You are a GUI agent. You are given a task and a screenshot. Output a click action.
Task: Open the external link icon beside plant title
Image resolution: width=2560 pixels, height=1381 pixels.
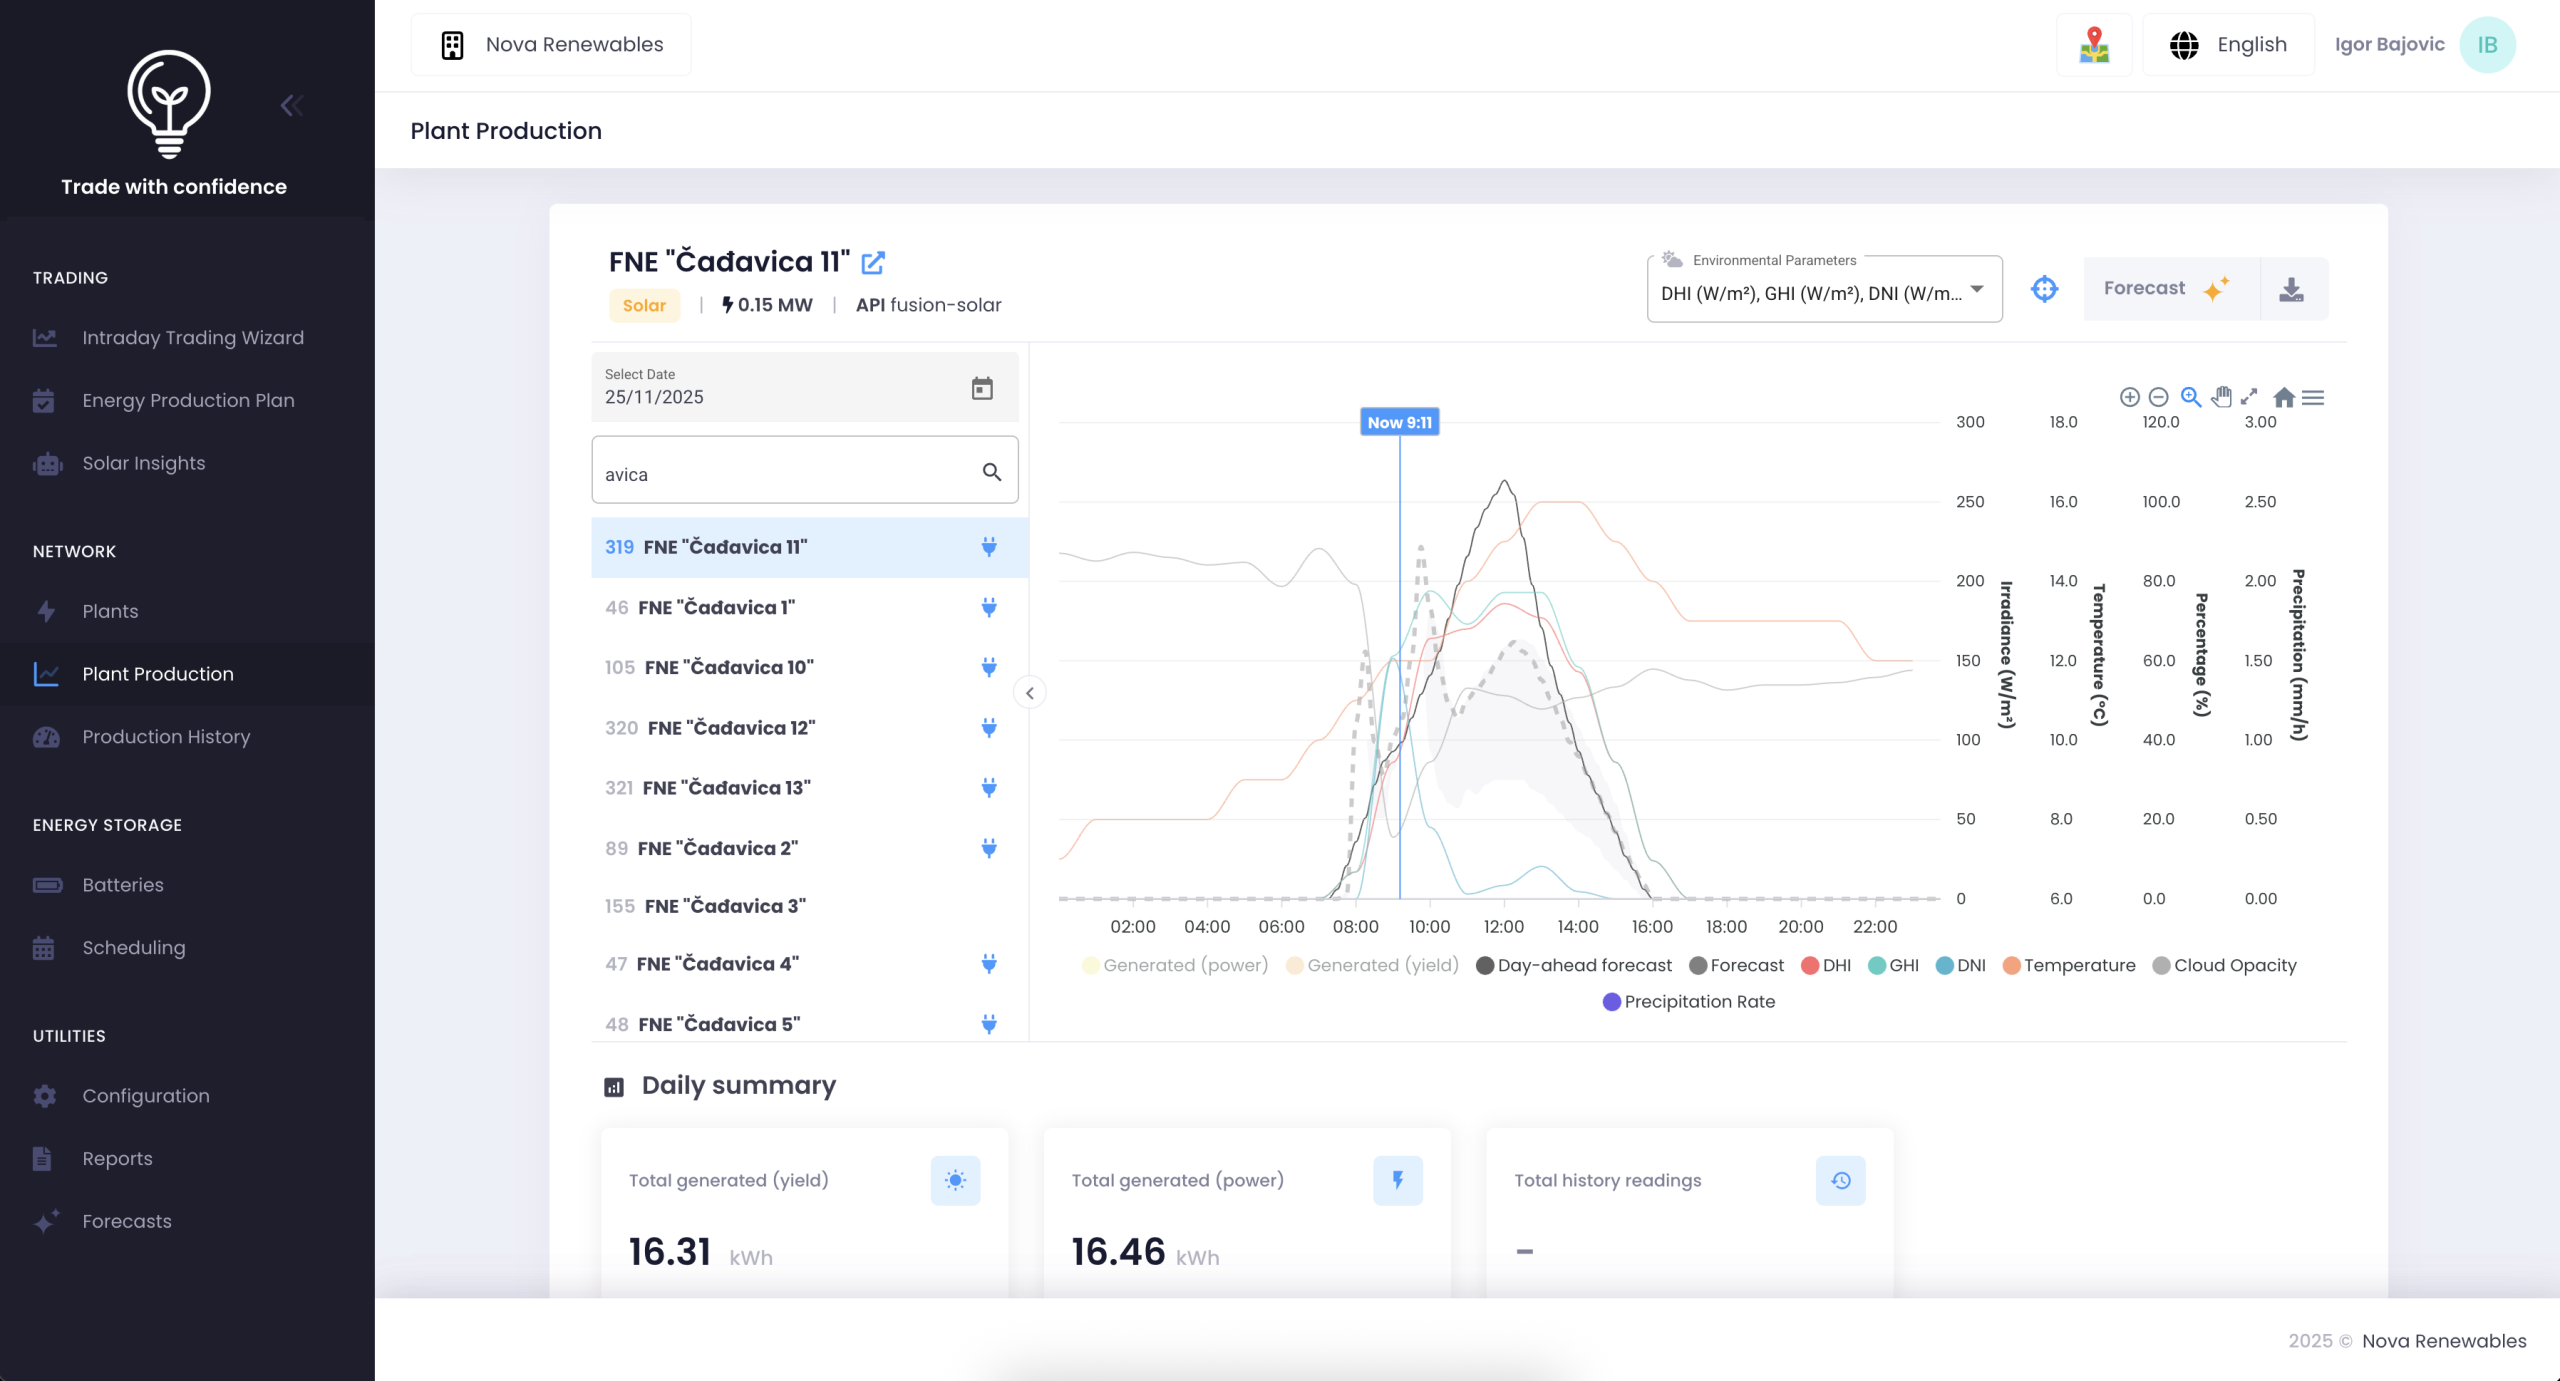873,263
